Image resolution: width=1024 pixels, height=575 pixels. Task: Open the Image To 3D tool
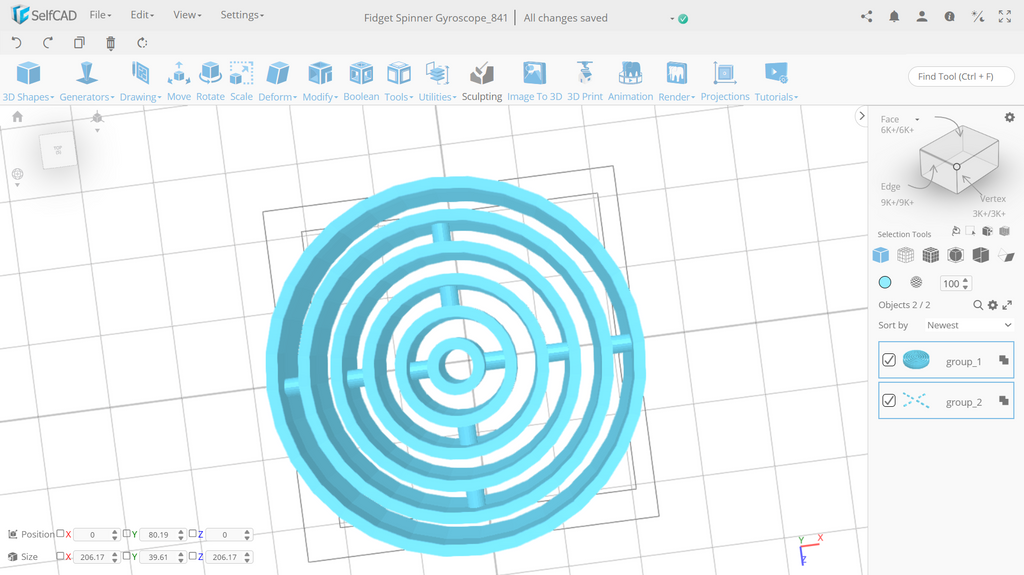(x=534, y=81)
